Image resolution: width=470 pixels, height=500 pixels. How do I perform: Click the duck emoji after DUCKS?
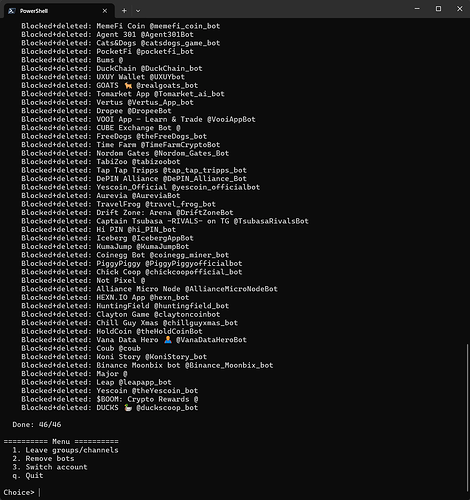coord(128,408)
